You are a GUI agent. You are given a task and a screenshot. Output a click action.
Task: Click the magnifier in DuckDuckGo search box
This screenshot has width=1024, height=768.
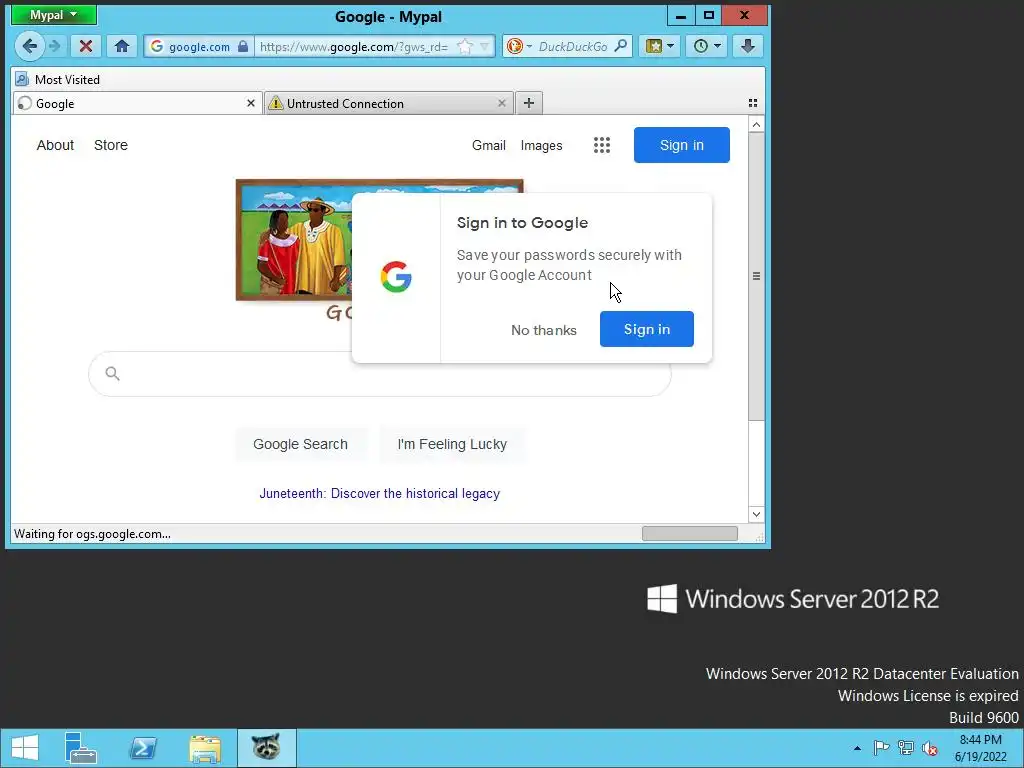tap(621, 46)
